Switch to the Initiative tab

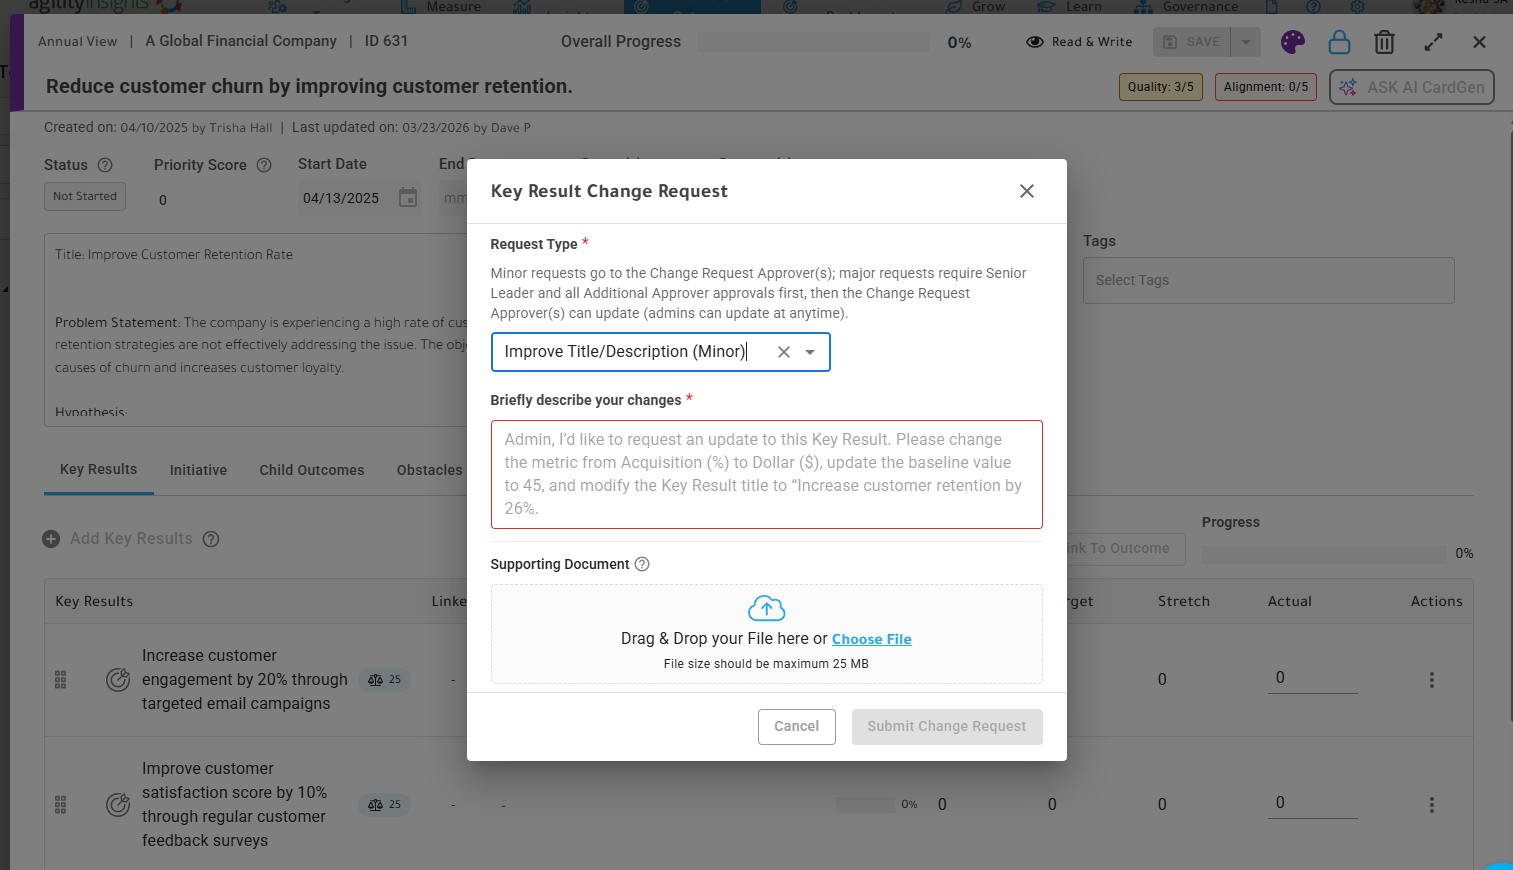[198, 470]
